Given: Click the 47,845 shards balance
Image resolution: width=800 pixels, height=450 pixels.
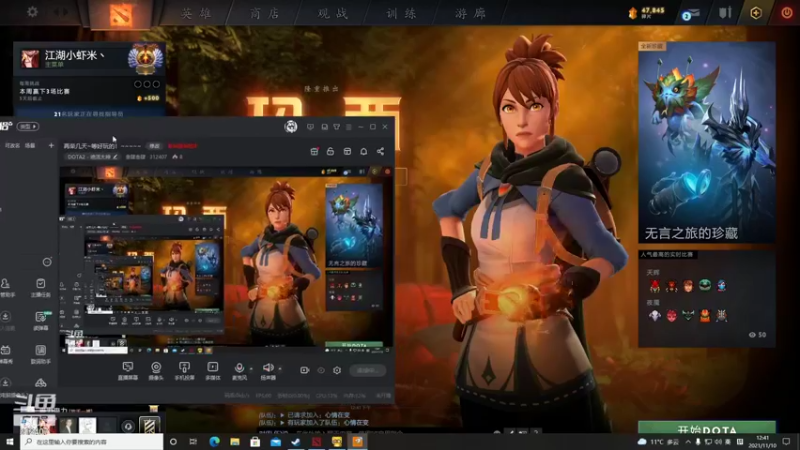Looking at the screenshot, I should [646, 12].
